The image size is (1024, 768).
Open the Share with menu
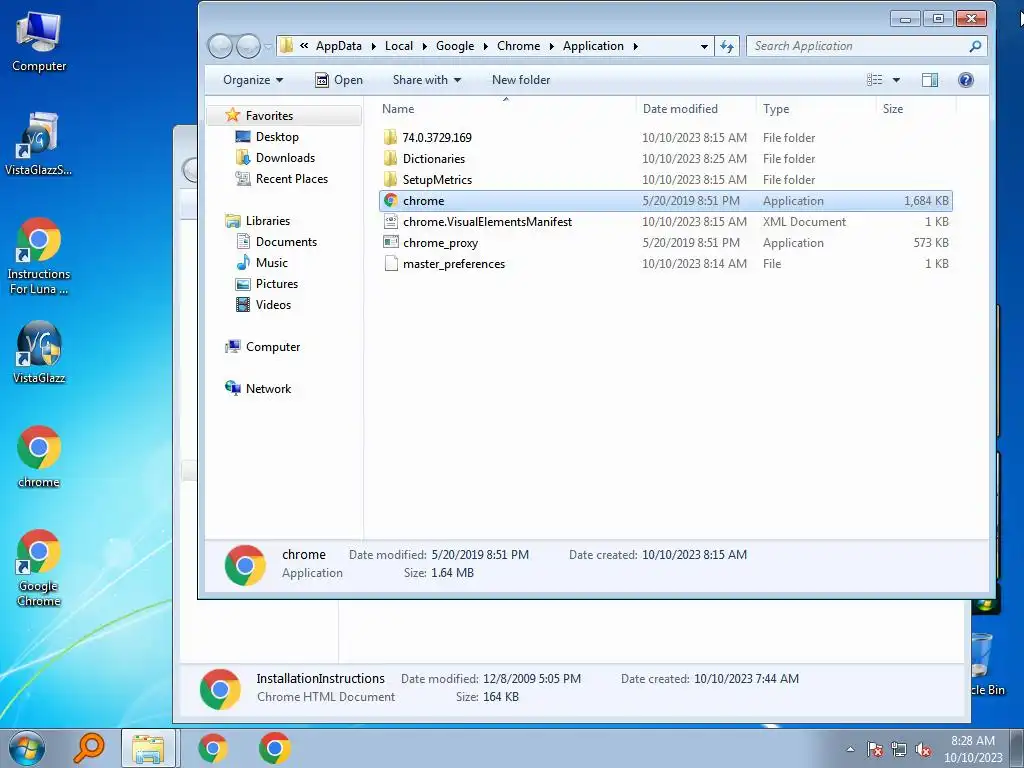click(426, 80)
